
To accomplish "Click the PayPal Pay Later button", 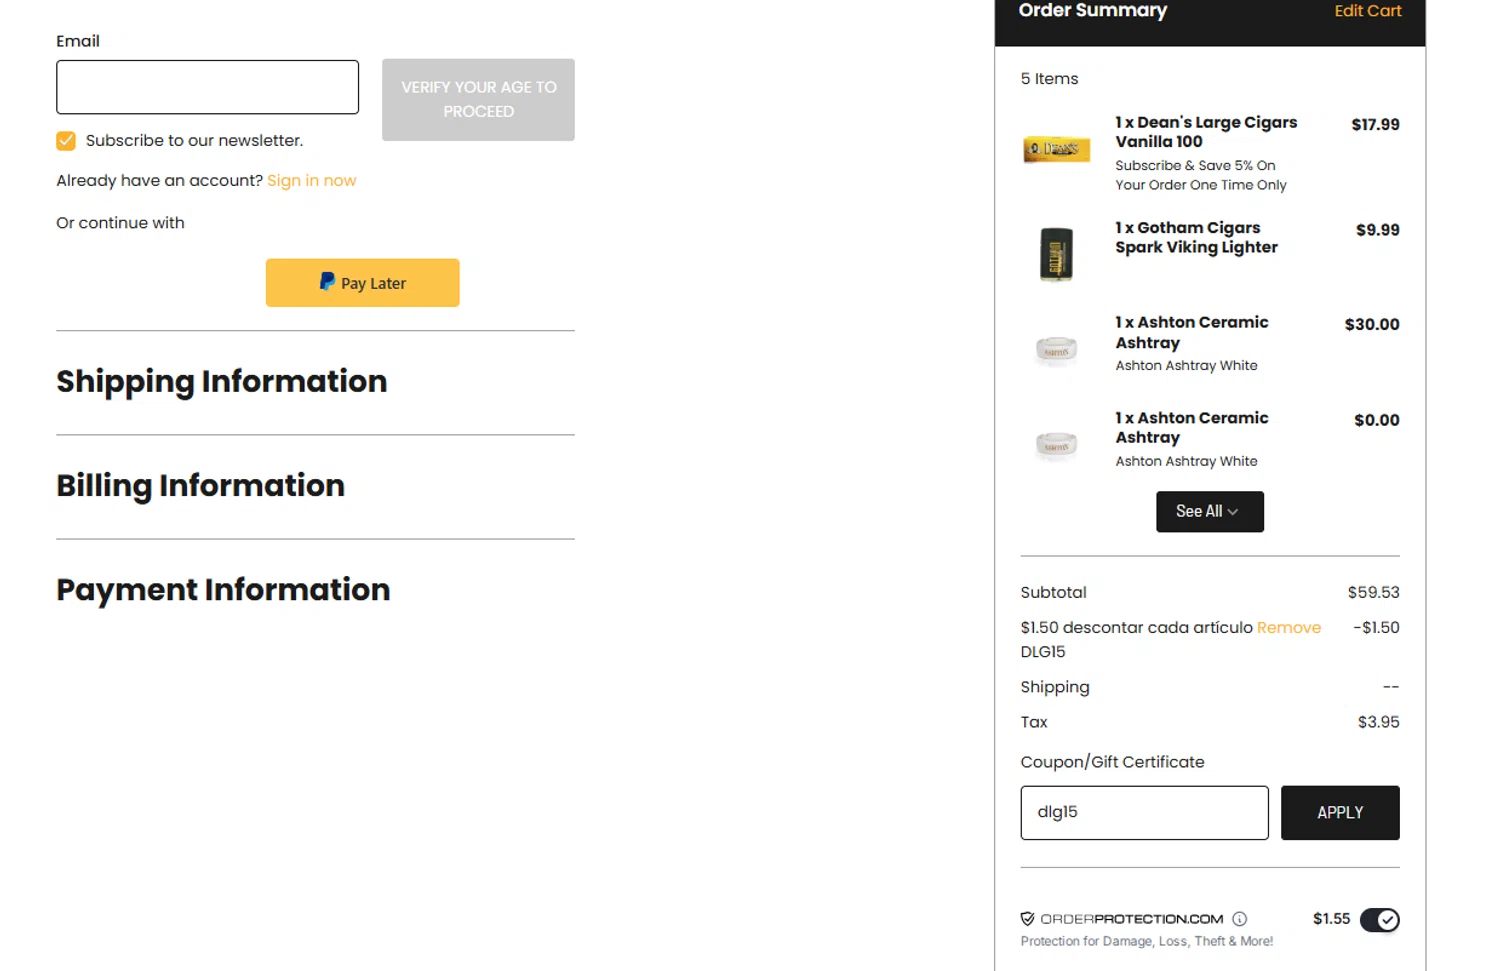I will click(x=362, y=283).
